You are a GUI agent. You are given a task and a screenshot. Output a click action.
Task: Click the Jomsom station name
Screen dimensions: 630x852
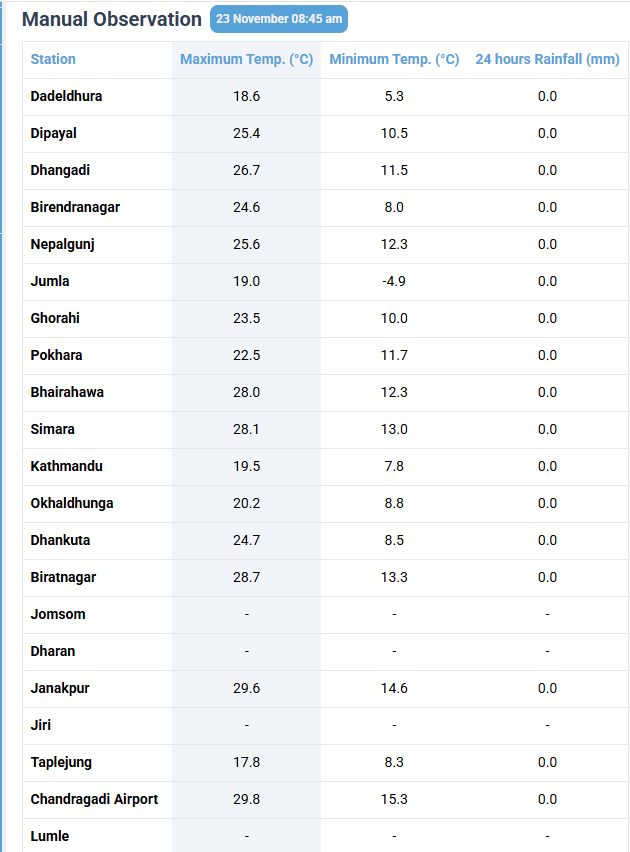coord(58,615)
